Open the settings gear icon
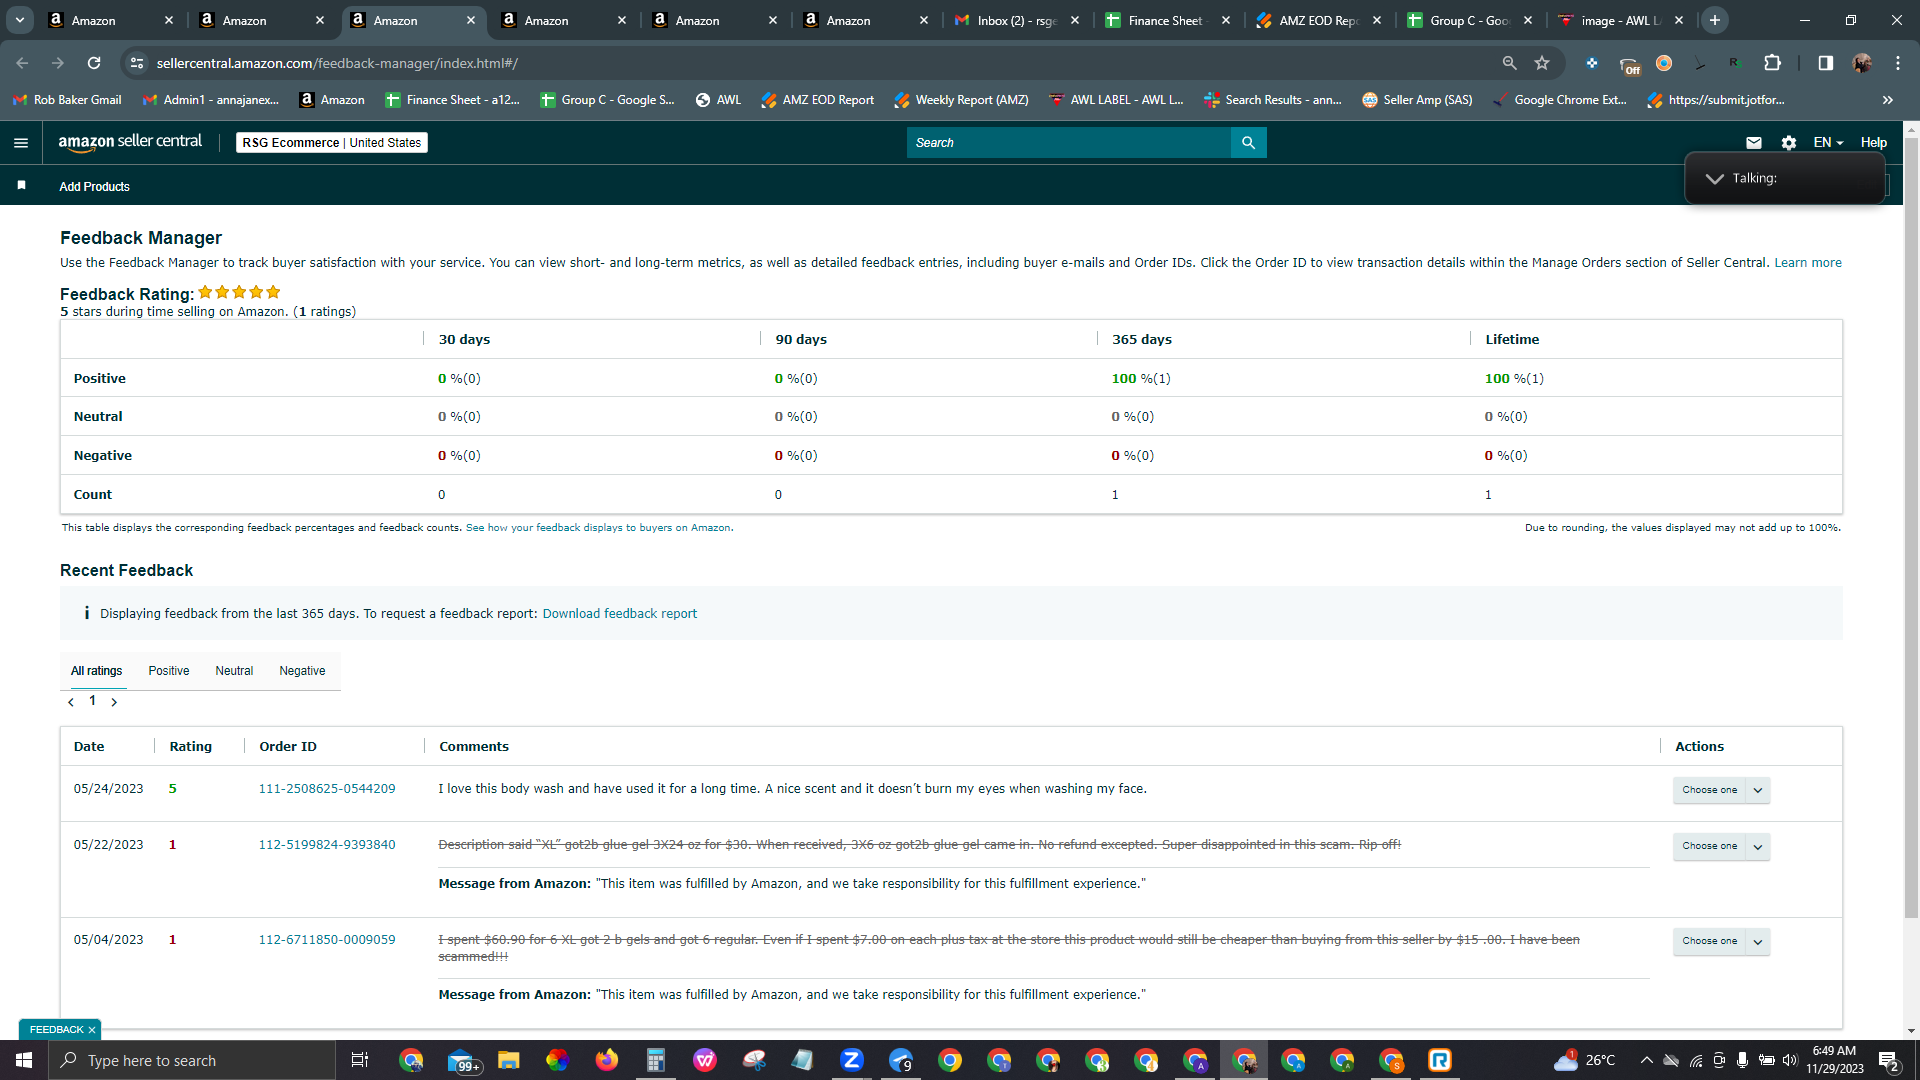Image resolution: width=1920 pixels, height=1080 pixels. [1789, 143]
